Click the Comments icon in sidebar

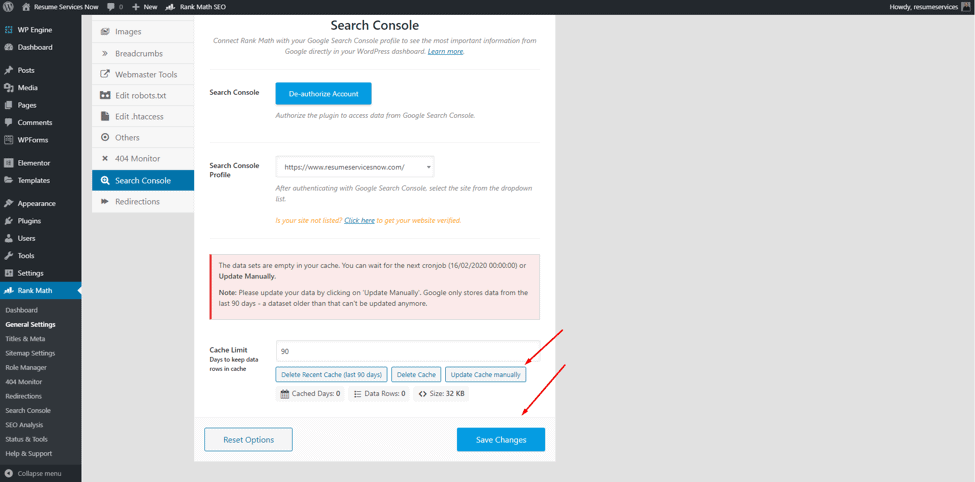9,123
